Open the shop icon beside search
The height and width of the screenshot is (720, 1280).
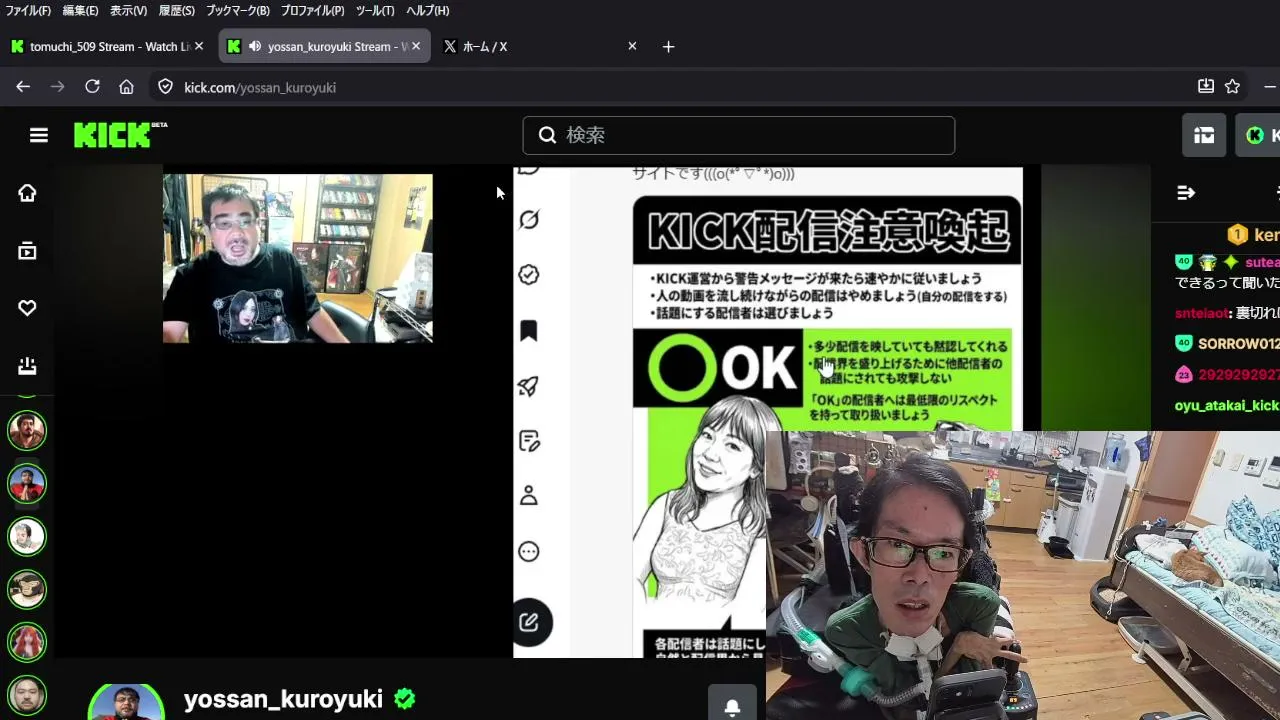[1204, 135]
